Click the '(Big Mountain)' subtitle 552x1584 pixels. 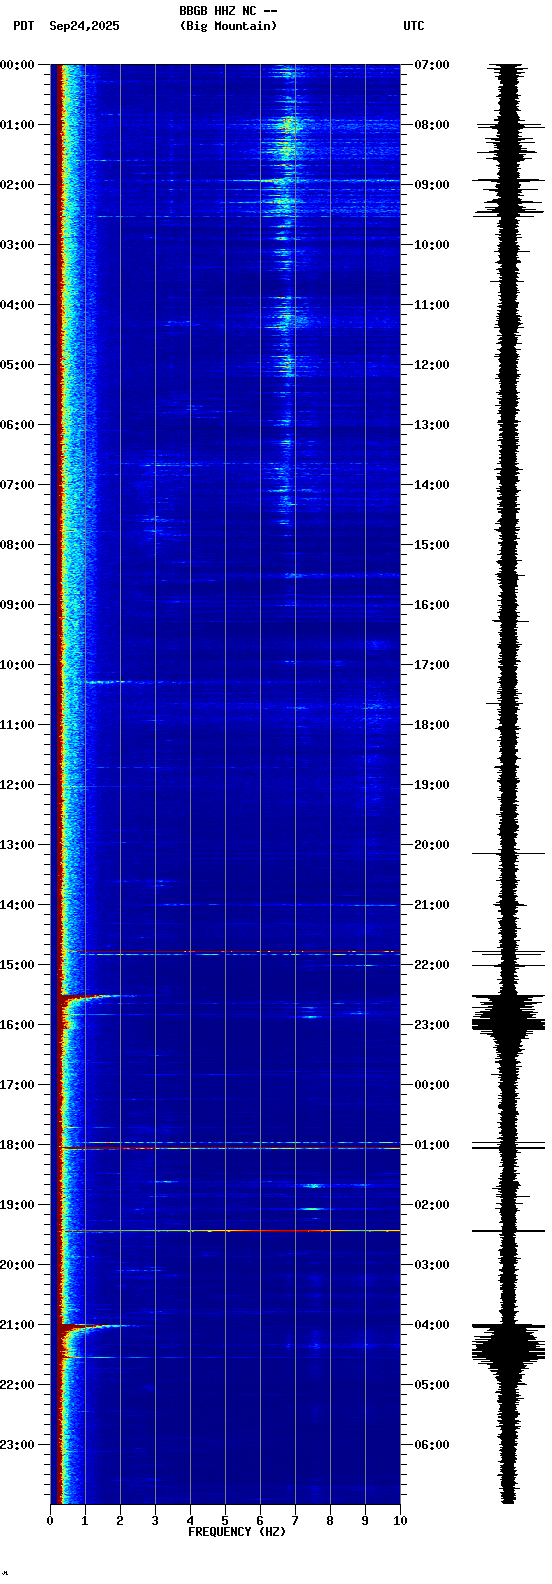pos(228,26)
